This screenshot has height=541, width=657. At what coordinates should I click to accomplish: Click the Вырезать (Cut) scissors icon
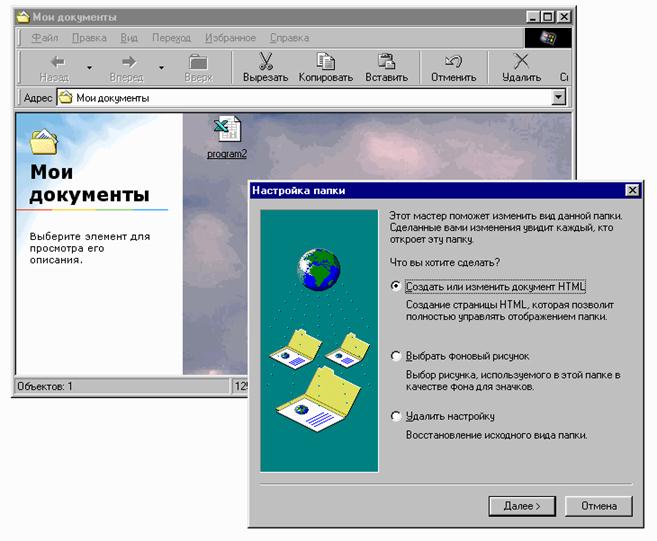(265, 62)
